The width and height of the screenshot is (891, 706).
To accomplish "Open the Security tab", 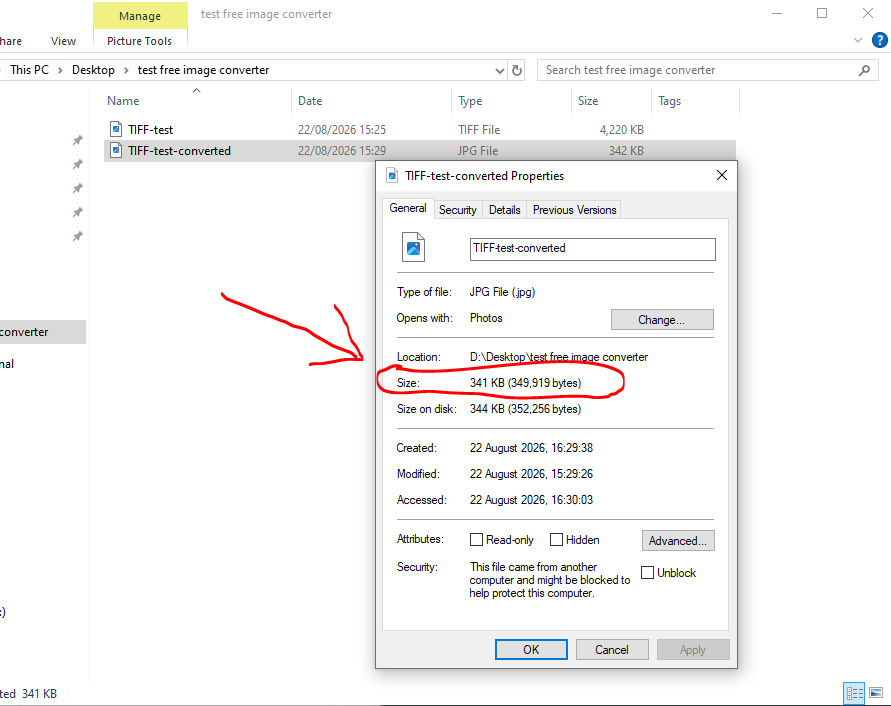I will (457, 210).
